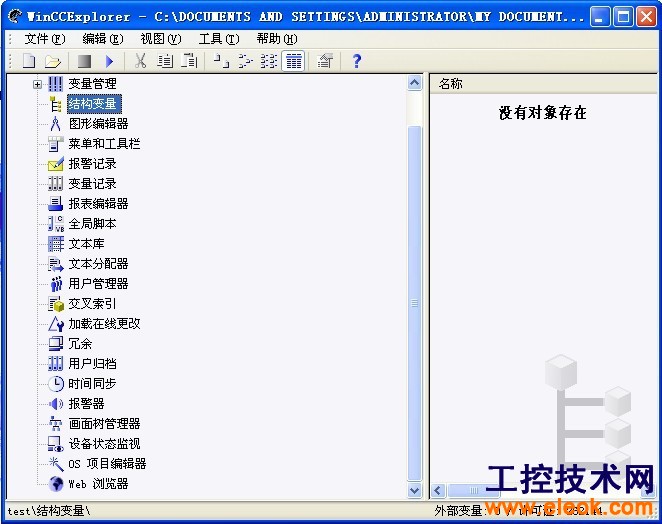
Task: Select the 冗余 tree item
Action: point(80,344)
